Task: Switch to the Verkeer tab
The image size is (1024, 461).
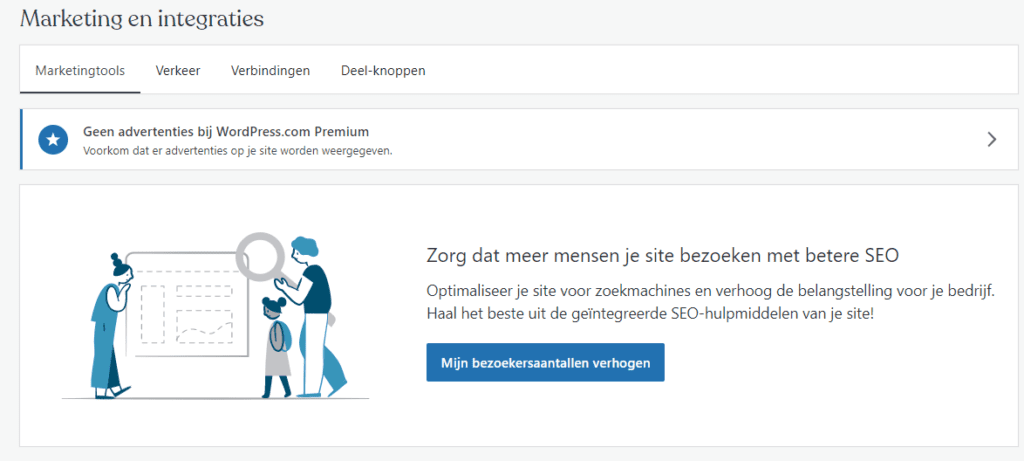Action: [178, 71]
